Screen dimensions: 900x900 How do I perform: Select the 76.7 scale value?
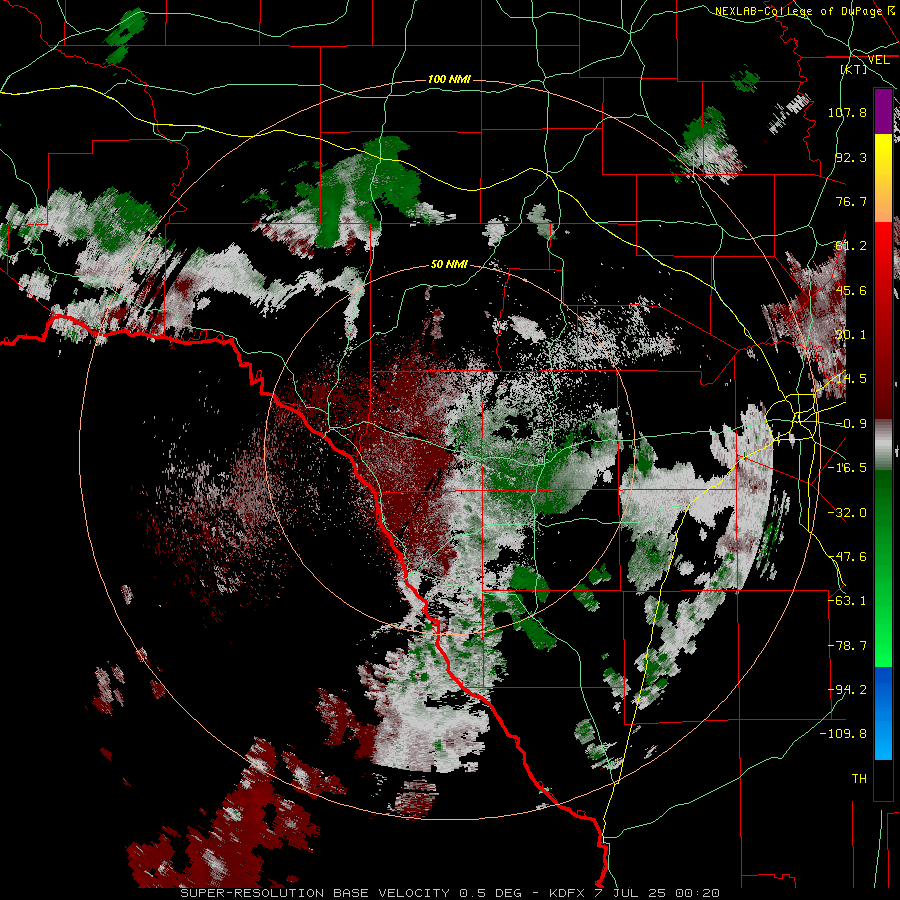tap(851, 201)
